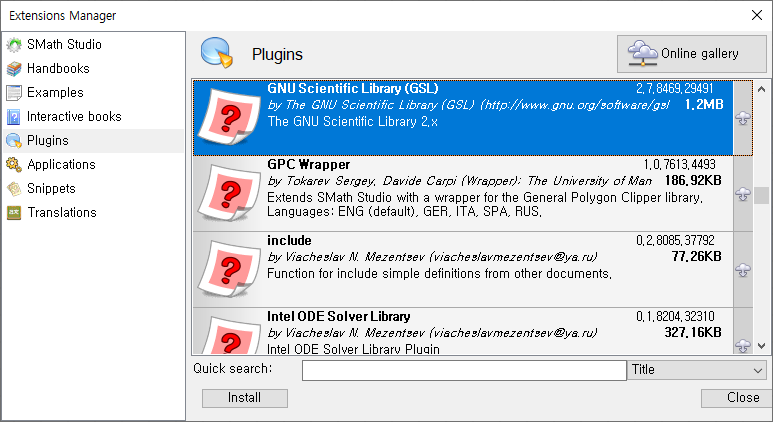This screenshot has width=773, height=422.
Task: Select the GPC Wrapper plugin title
Action: click(x=309, y=165)
